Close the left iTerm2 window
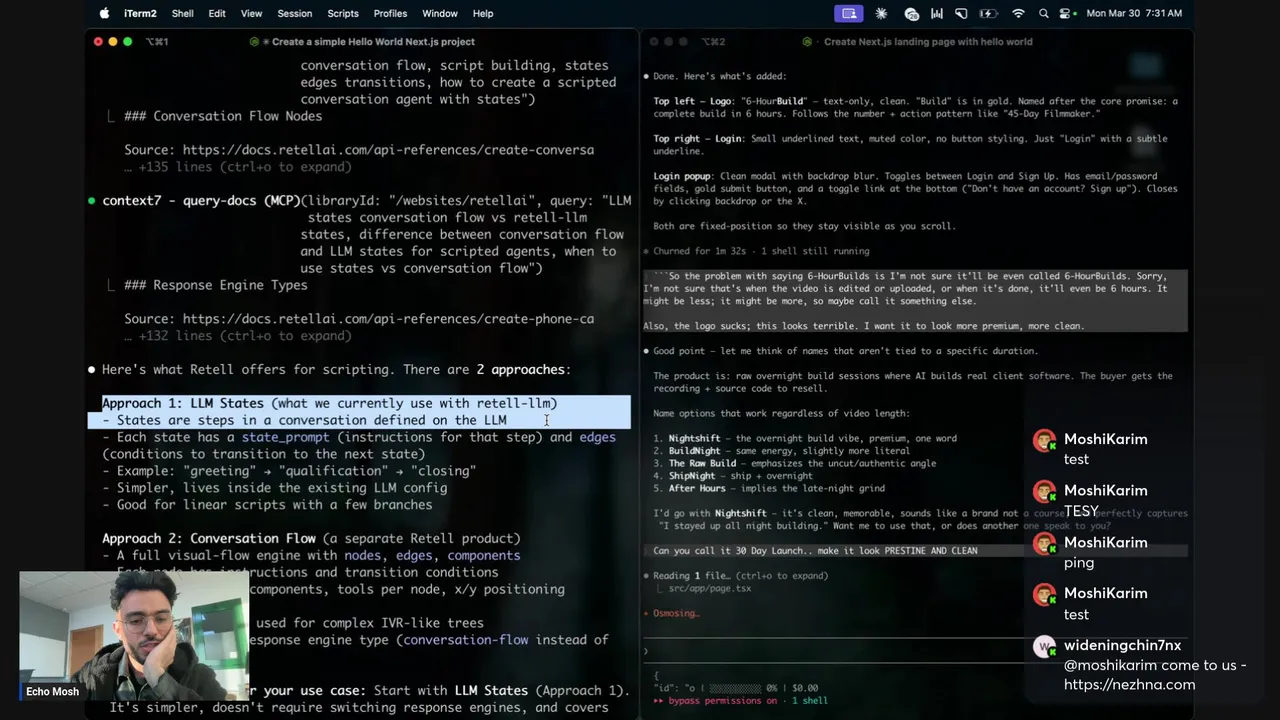Screen dimensions: 1280x720 (98, 41)
